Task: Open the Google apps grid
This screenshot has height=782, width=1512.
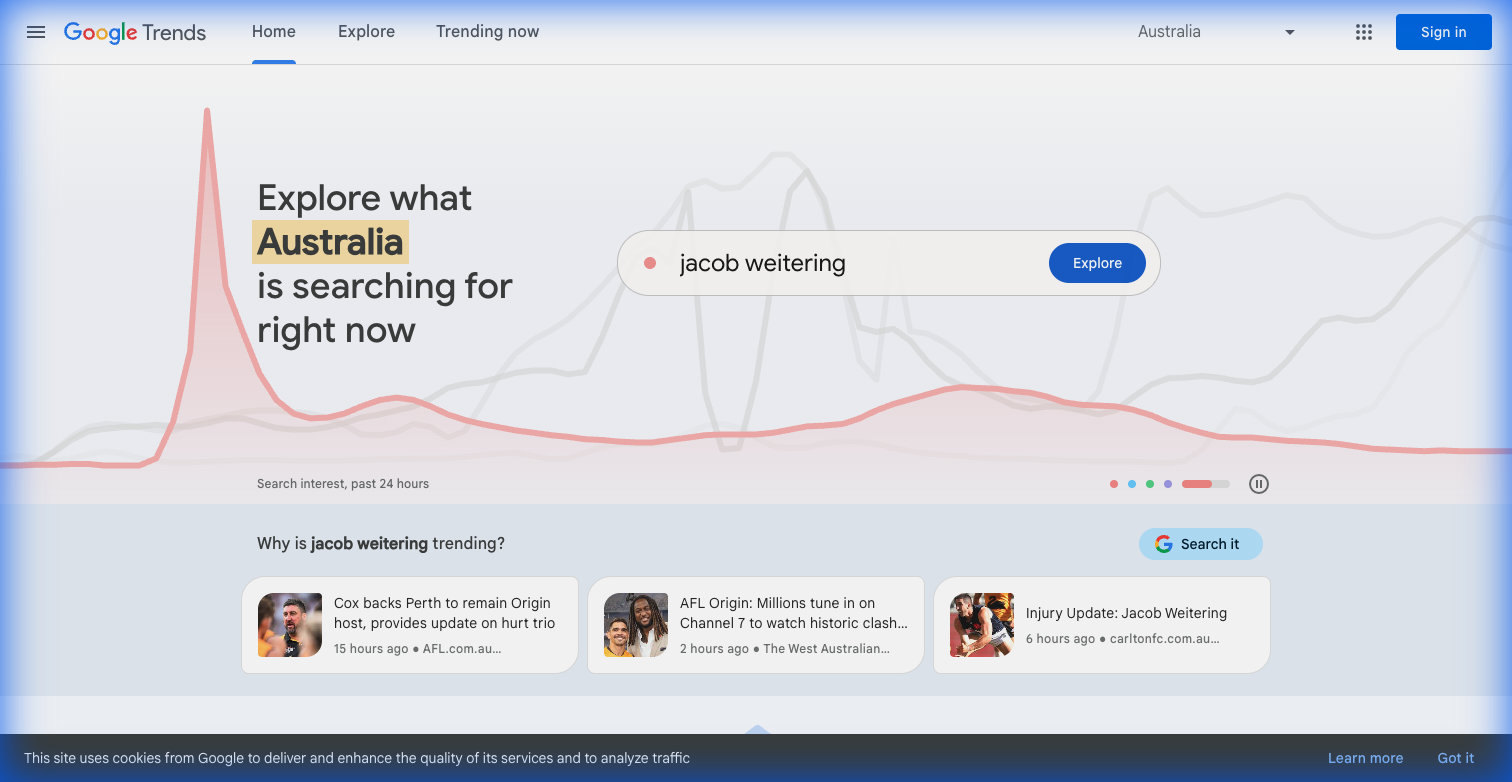Action: (x=1364, y=32)
